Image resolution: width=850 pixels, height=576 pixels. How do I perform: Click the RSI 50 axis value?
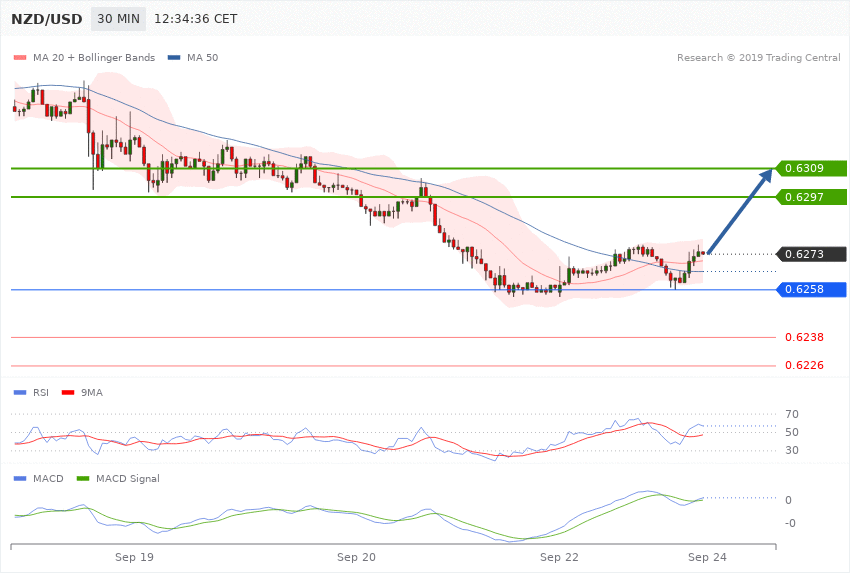[791, 432]
